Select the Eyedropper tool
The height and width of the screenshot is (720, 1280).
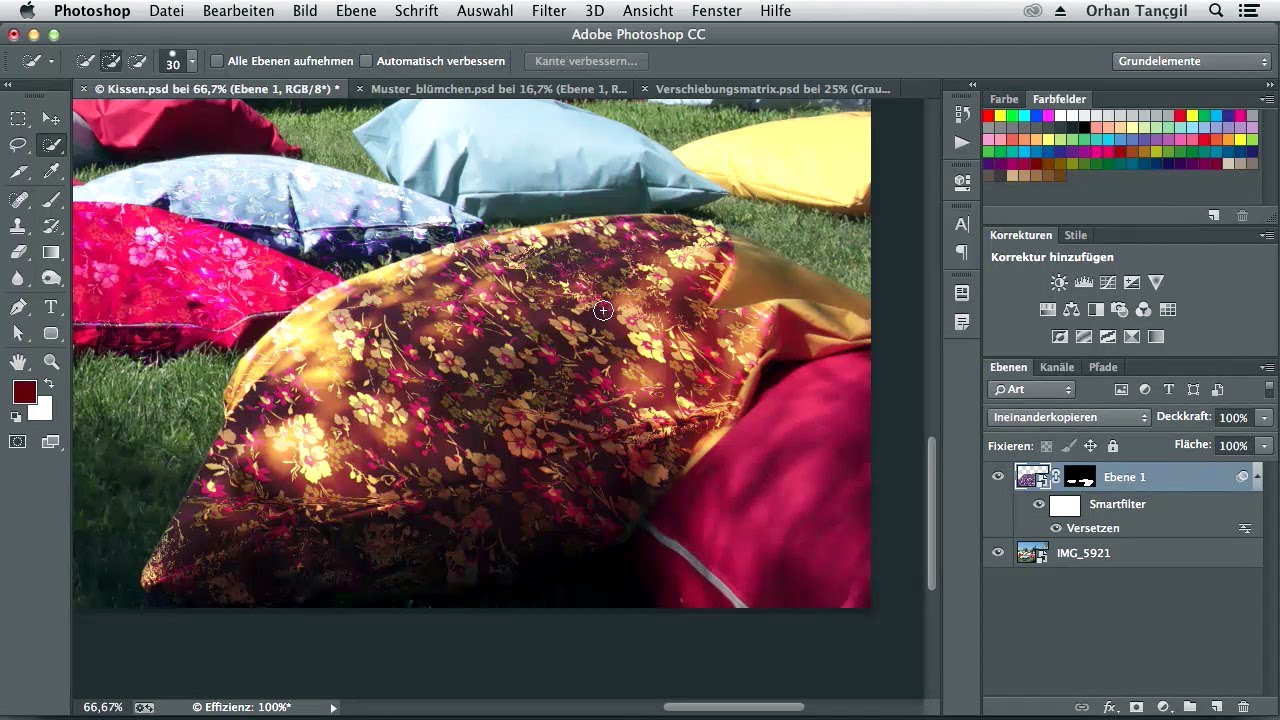click(x=52, y=172)
